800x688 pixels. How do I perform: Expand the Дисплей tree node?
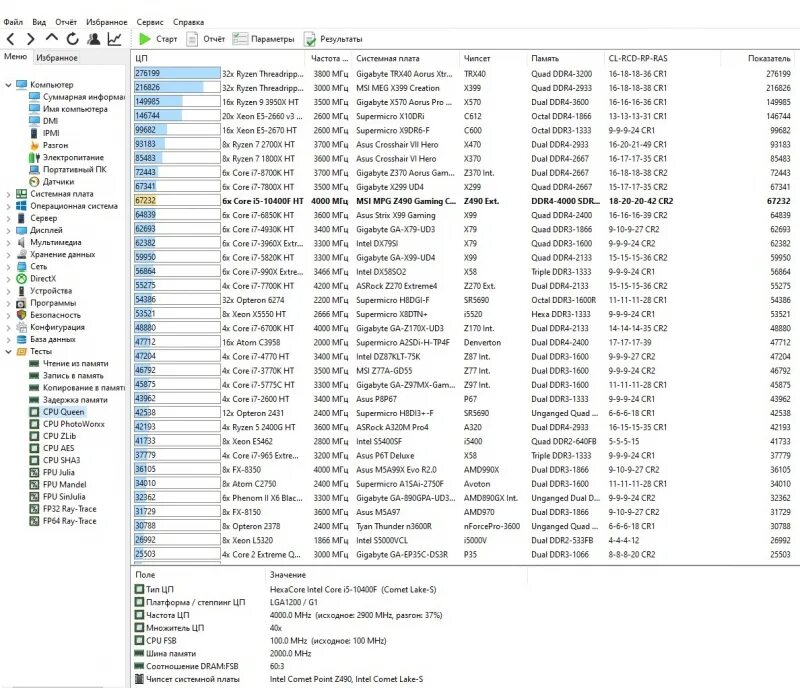(x=8, y=230)
